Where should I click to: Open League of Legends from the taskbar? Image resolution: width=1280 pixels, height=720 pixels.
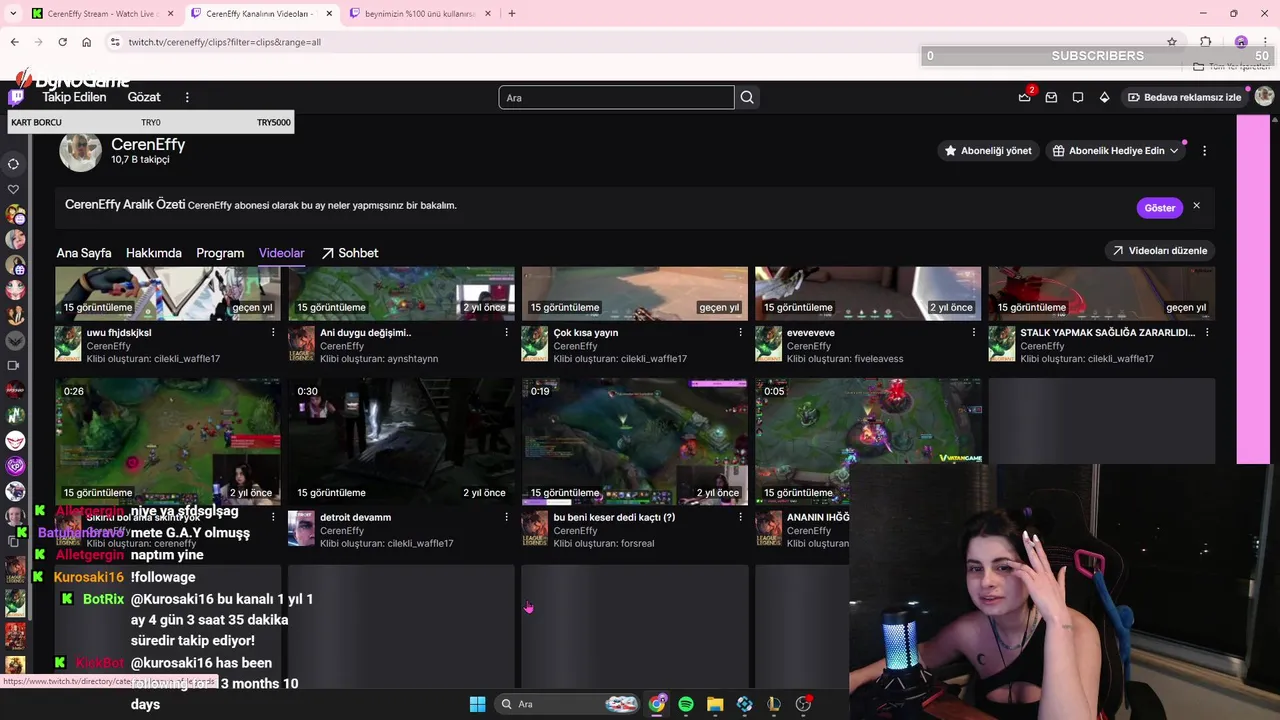point(773,704)
